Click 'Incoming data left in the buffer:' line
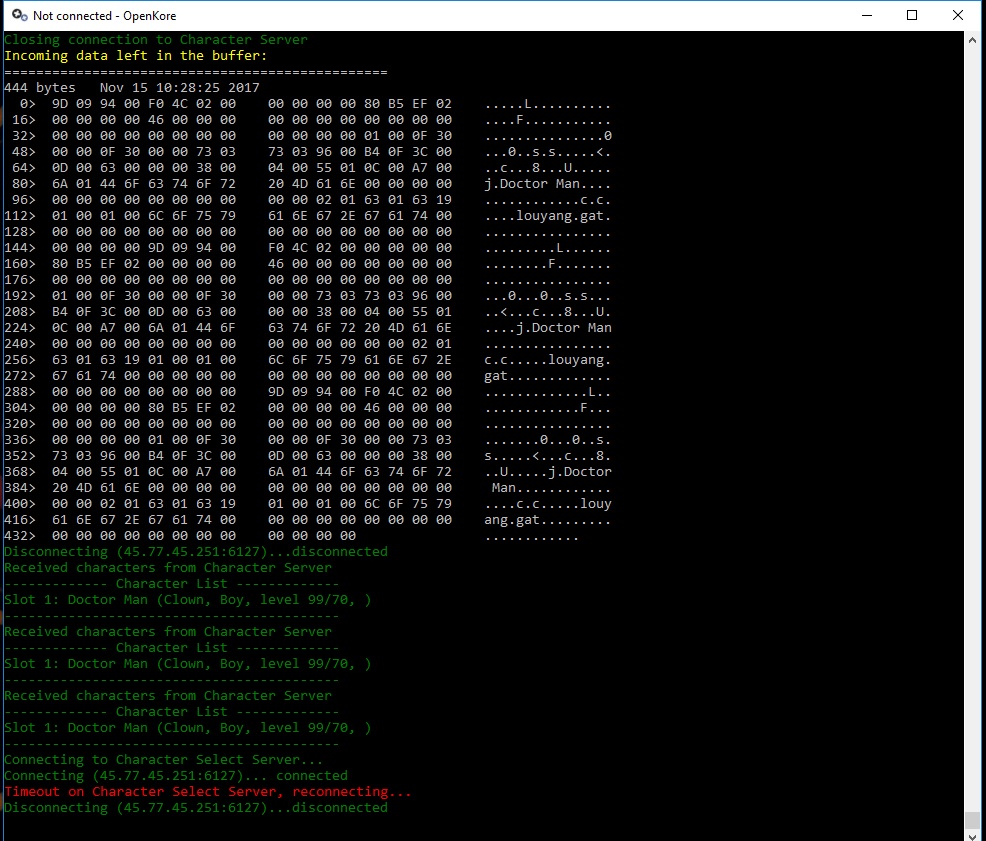The width and height of the screenshot is (986, 841). click(x=136, y=55)
